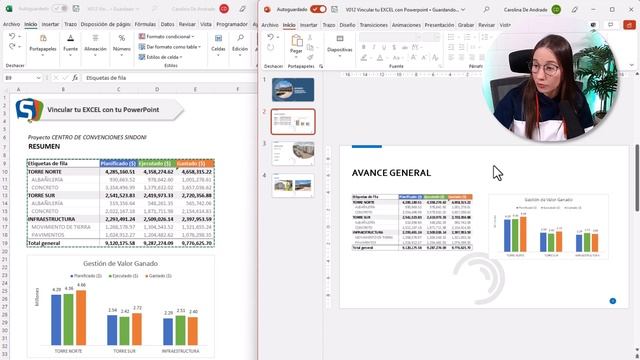Open PowerPoint Transiciones tab
640x360 pixels.
373,25
